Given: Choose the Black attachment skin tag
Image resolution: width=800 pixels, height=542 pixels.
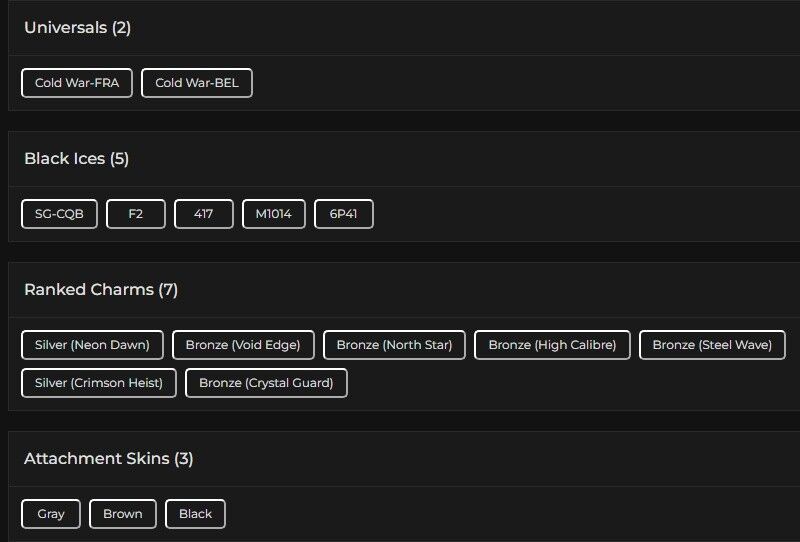Looking at the screenshot, I should coord(196,514).
